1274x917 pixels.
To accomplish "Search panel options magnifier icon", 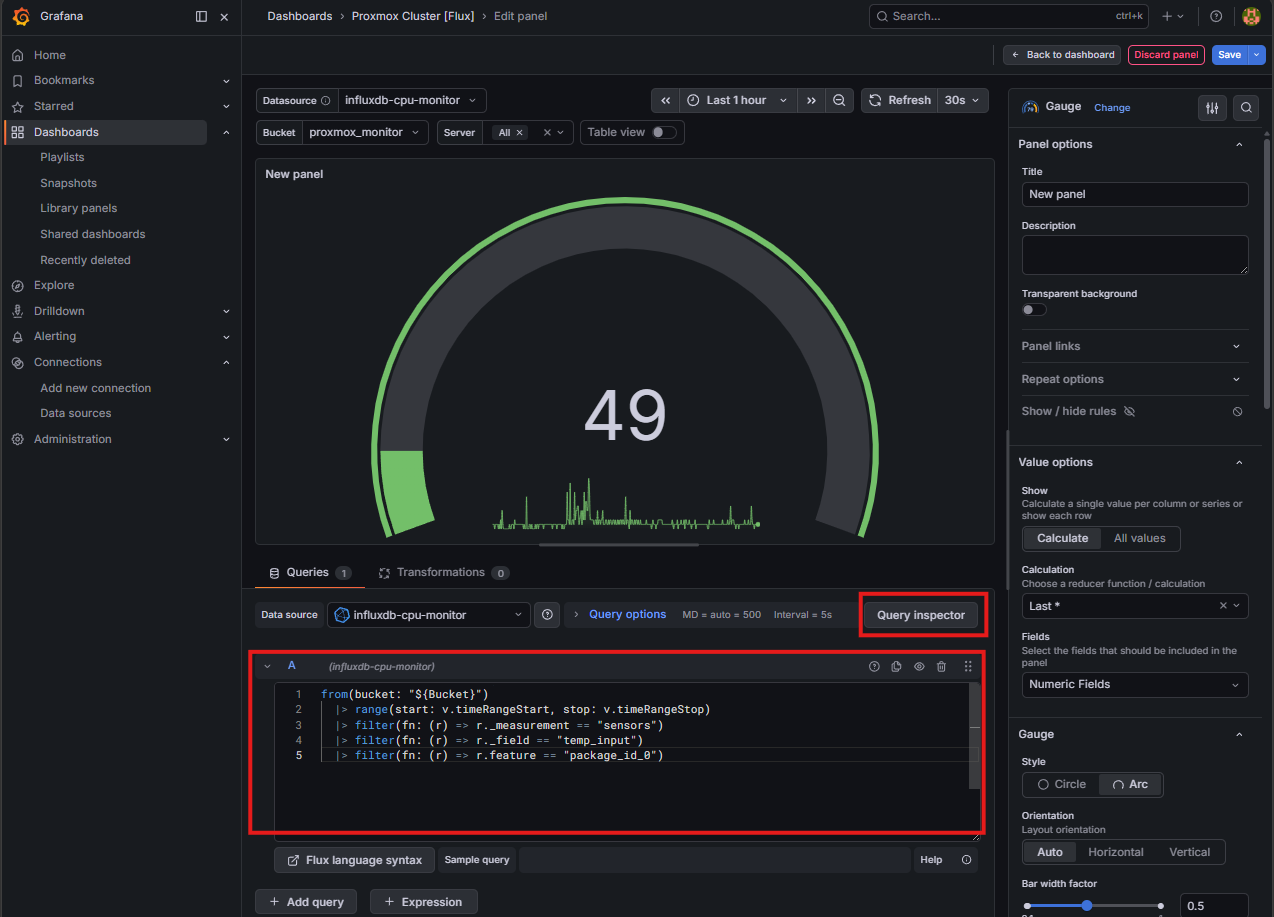I will tap(1246, 107).
